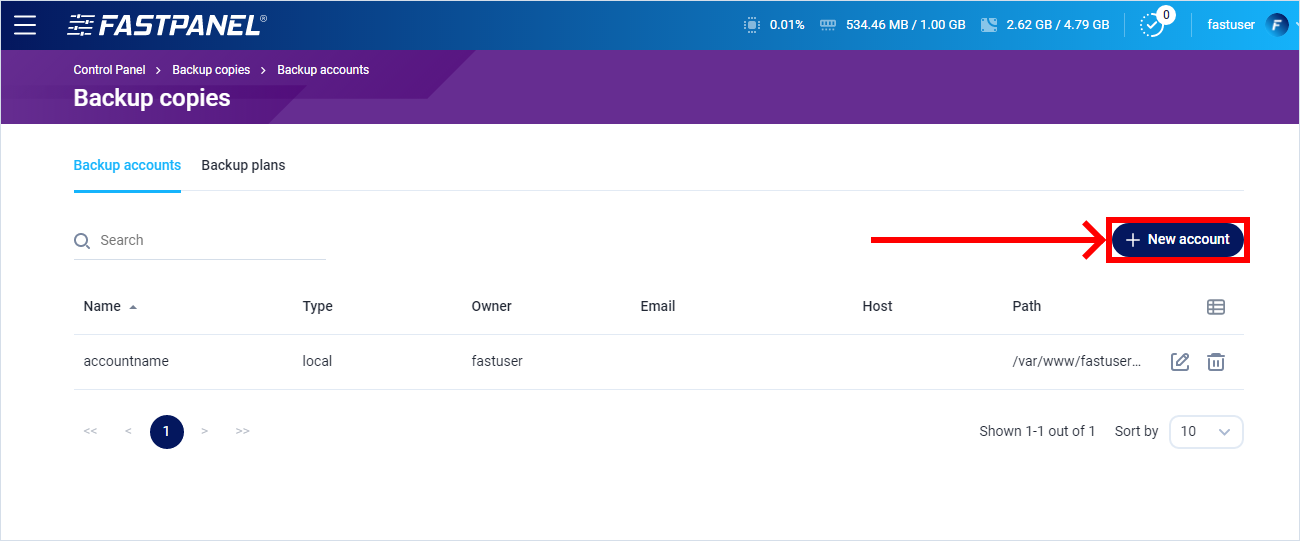1300x541 pixels.
Task: Focus the Search input field
Action: coord(200,241)
